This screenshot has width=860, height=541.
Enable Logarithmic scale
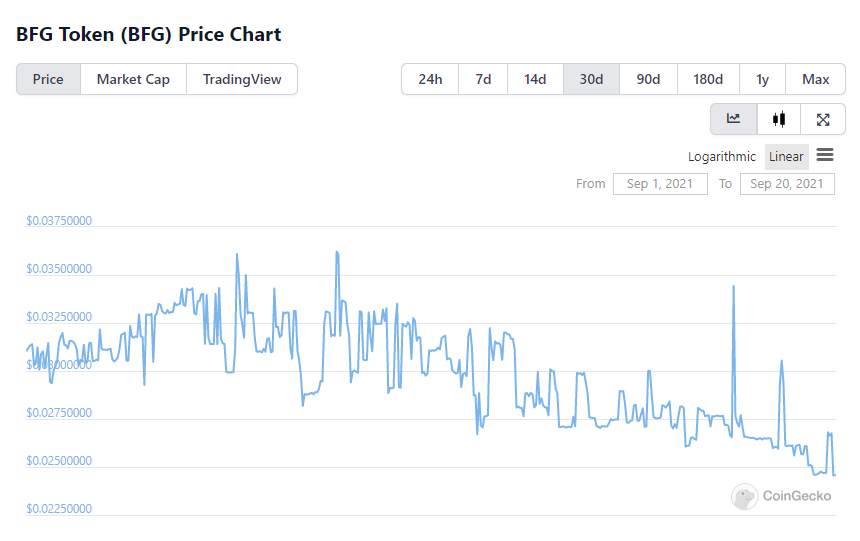[722, 156]
